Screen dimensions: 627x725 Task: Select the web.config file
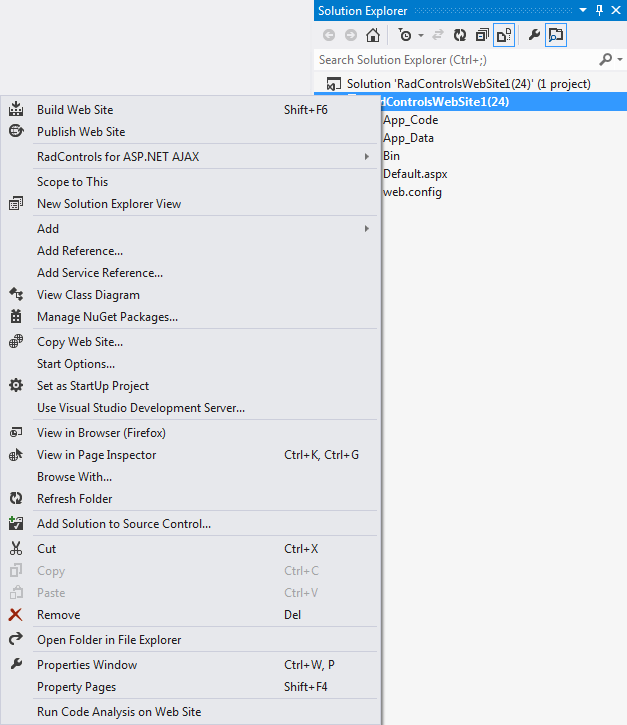coord(412,192)
